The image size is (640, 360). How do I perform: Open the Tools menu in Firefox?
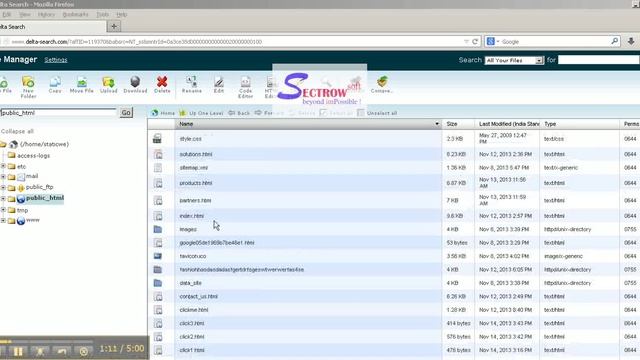102,15
